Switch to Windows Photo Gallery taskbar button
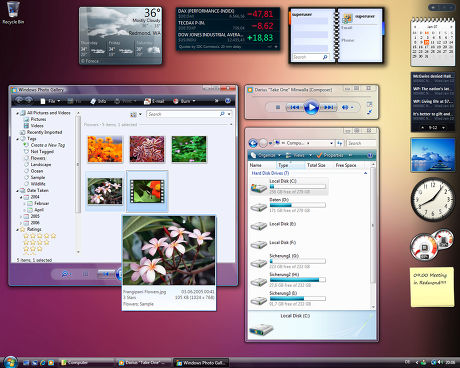Screen dimensions: 460x368 click(201, 363)
